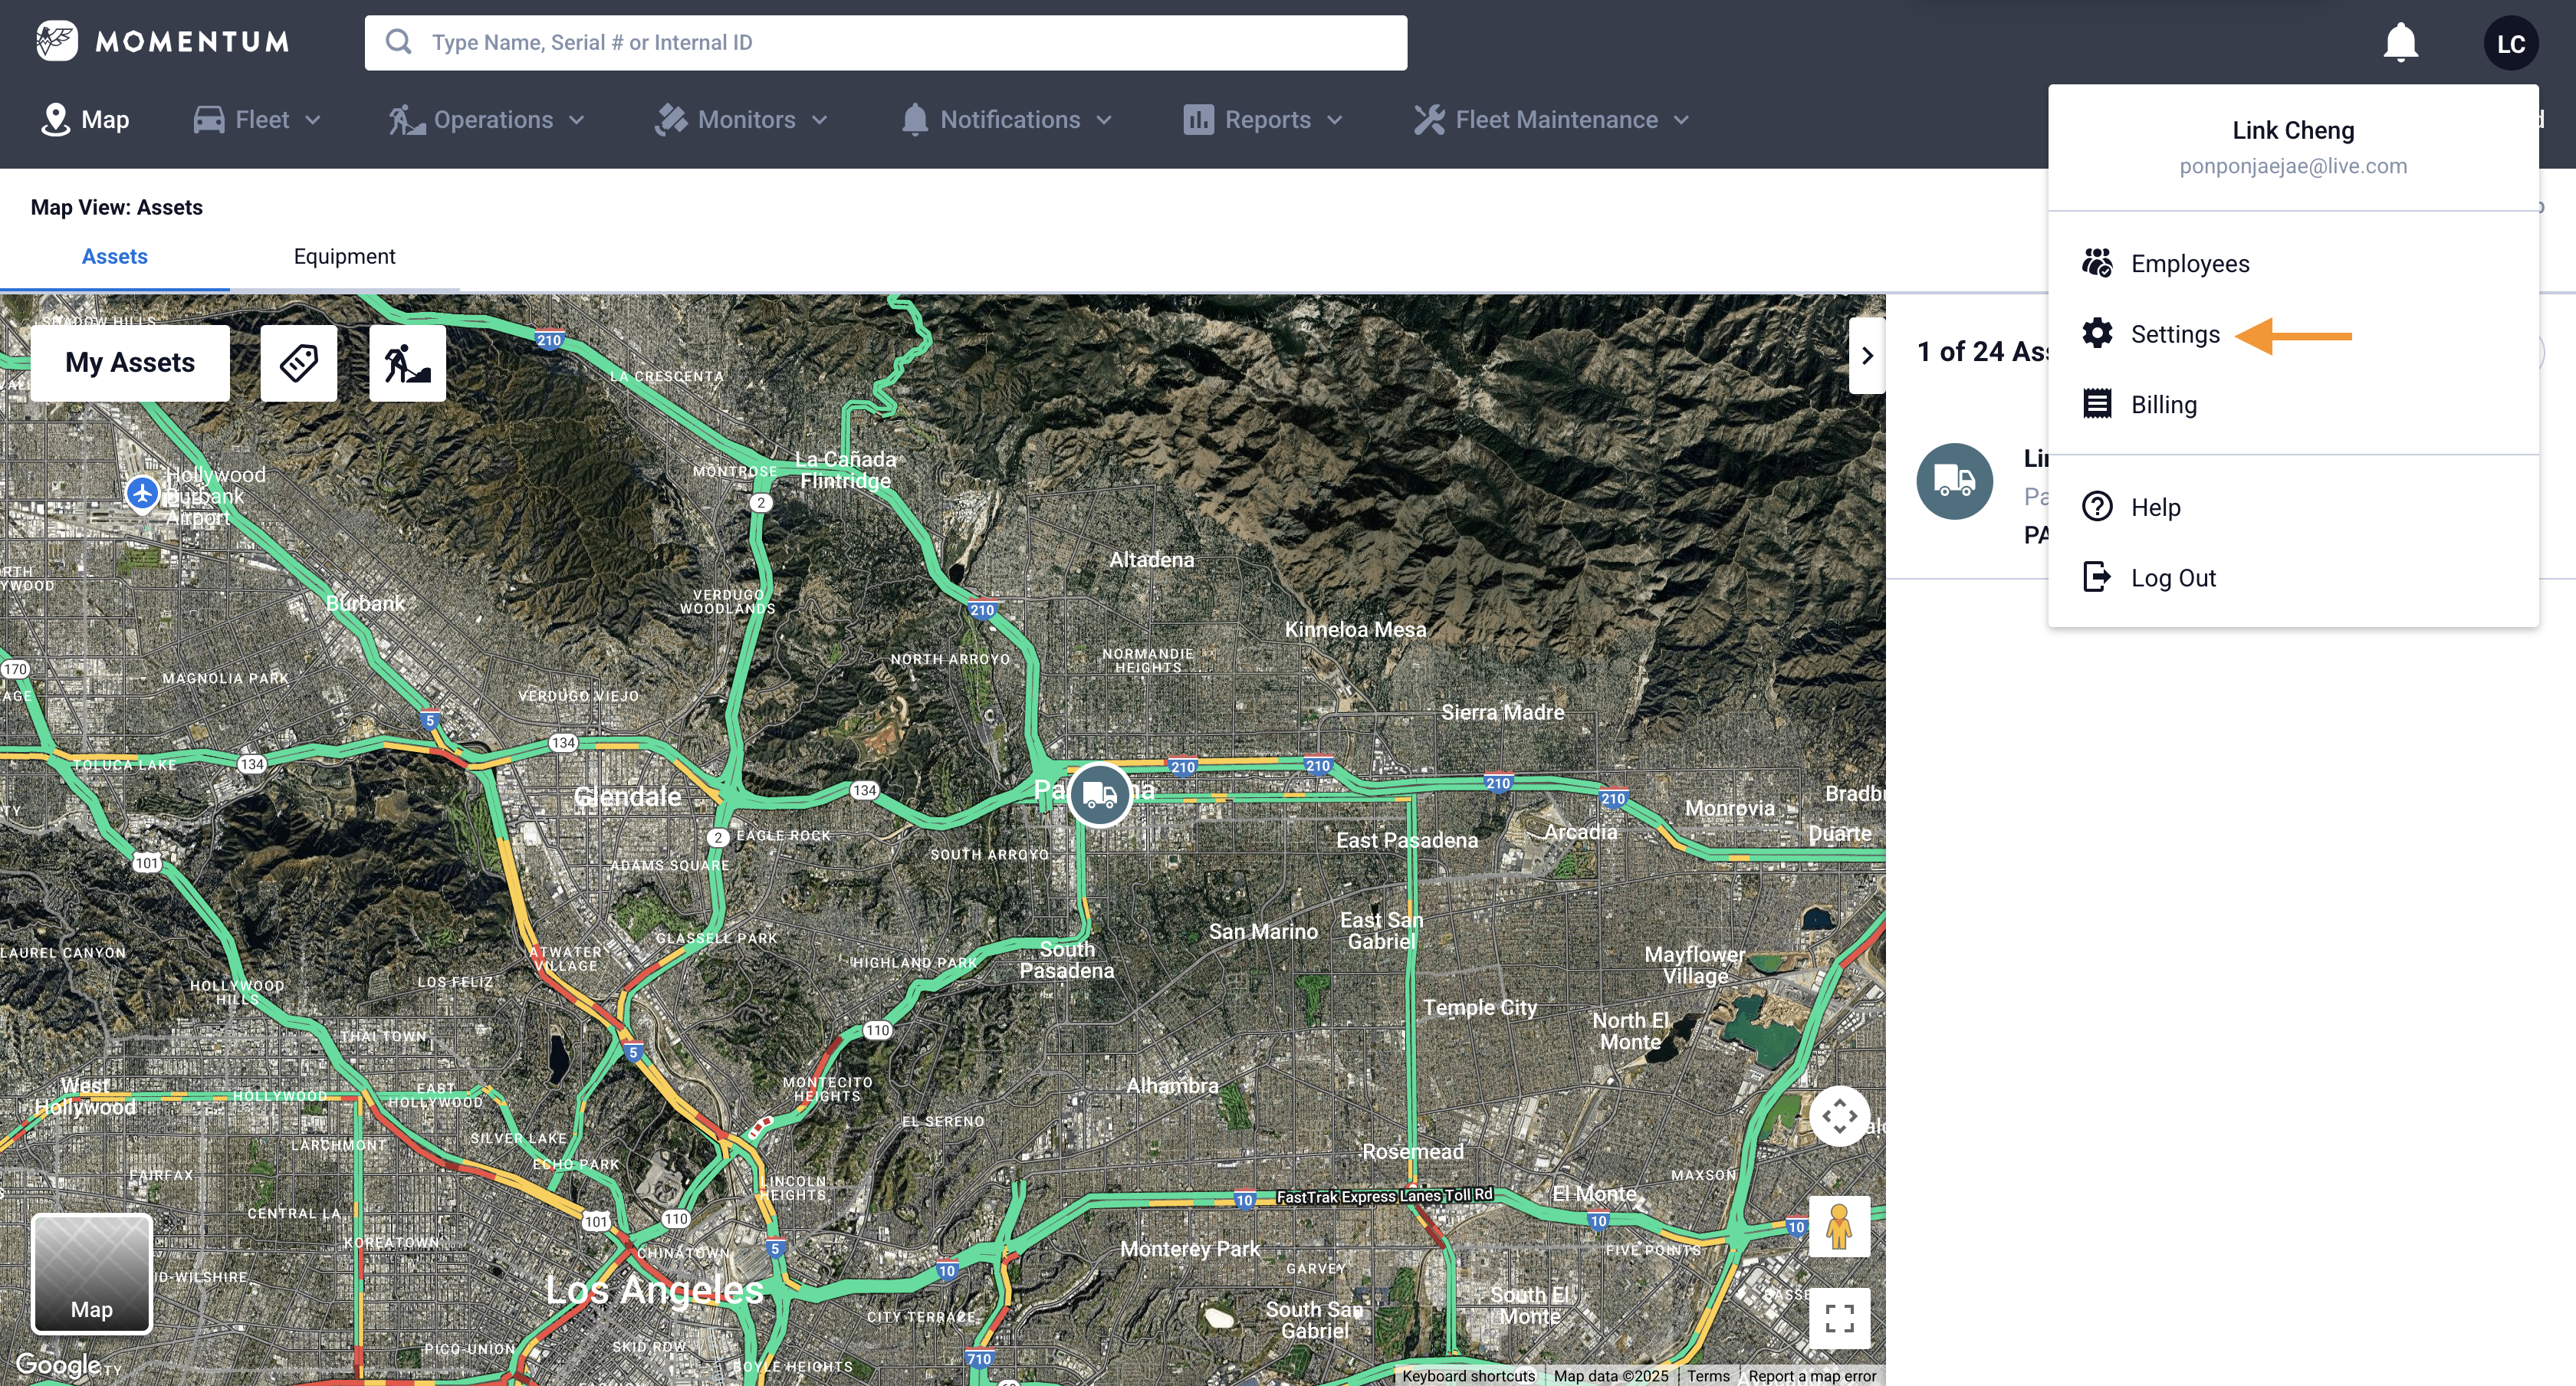Collapse the assets side panel chevron
The image size is (2576, 1386).
pyautogui.click(x=1866, y=355)
